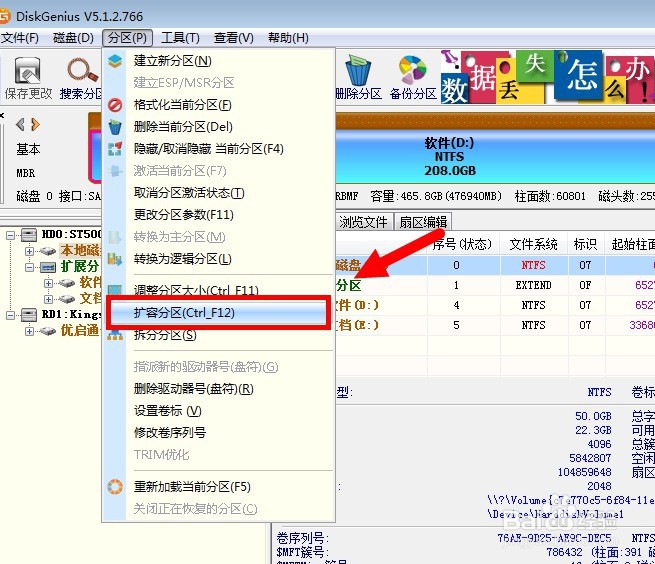Select 隐藏/取消隐藏 当前分区(F4)
This screenshot has height=564, width=655.
tap(218, 149)
